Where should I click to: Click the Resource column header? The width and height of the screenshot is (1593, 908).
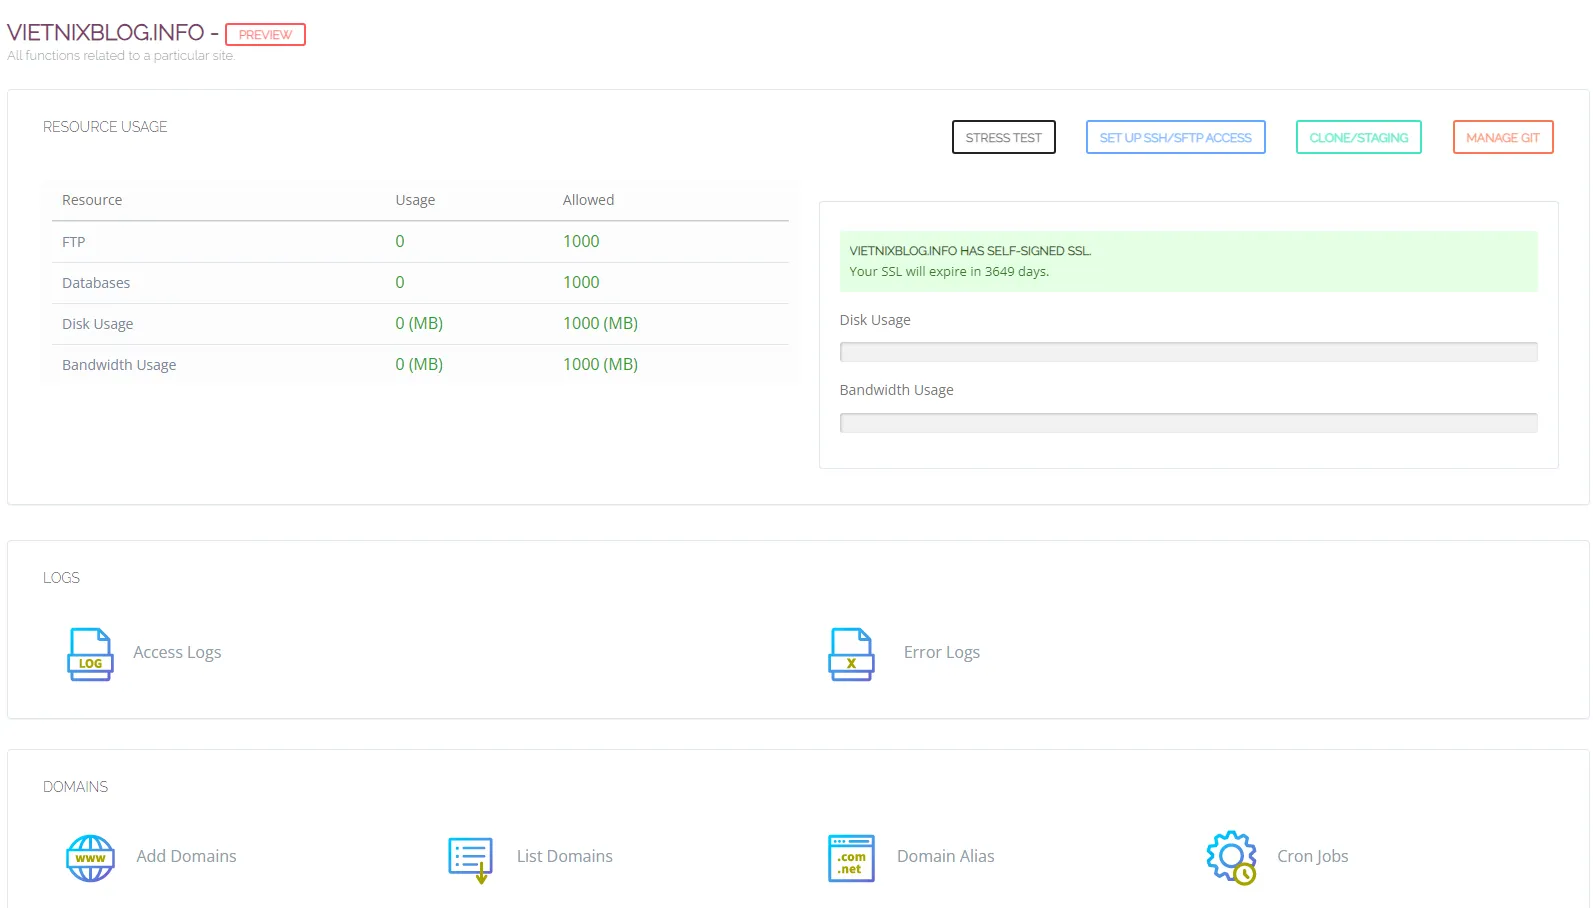92,200
